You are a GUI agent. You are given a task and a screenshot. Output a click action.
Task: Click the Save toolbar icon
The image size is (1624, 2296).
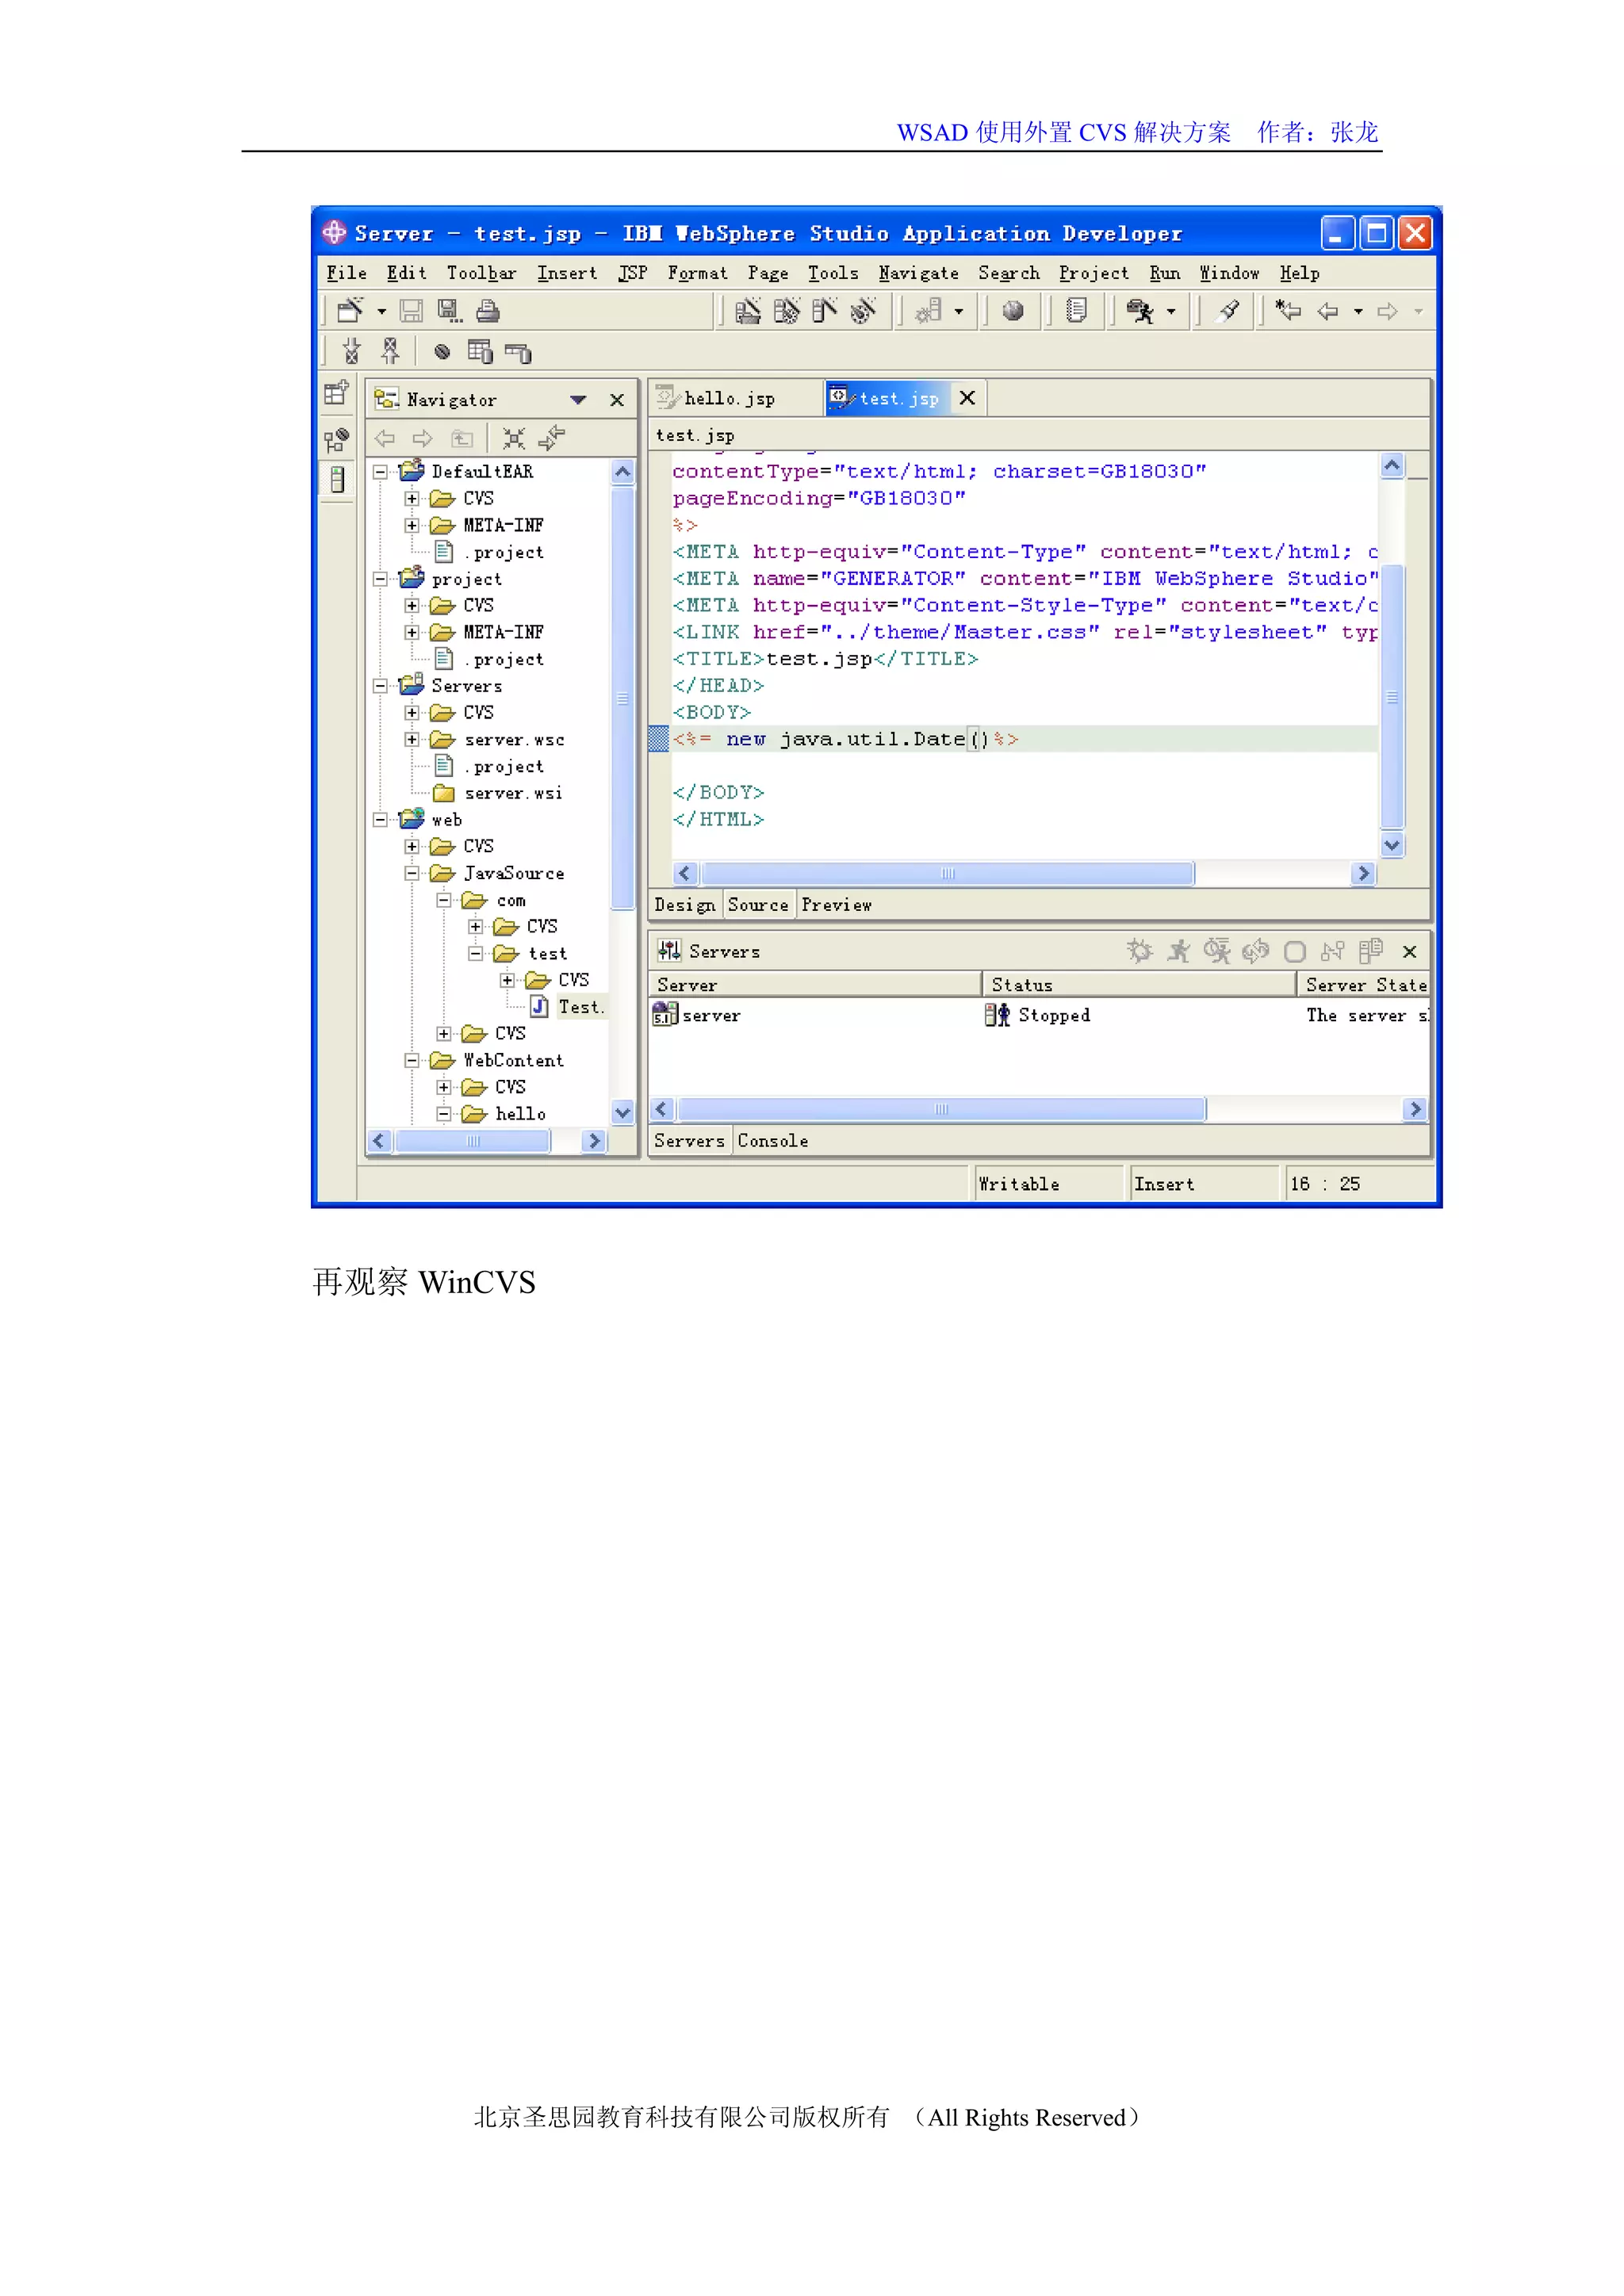tap(411, 311)
